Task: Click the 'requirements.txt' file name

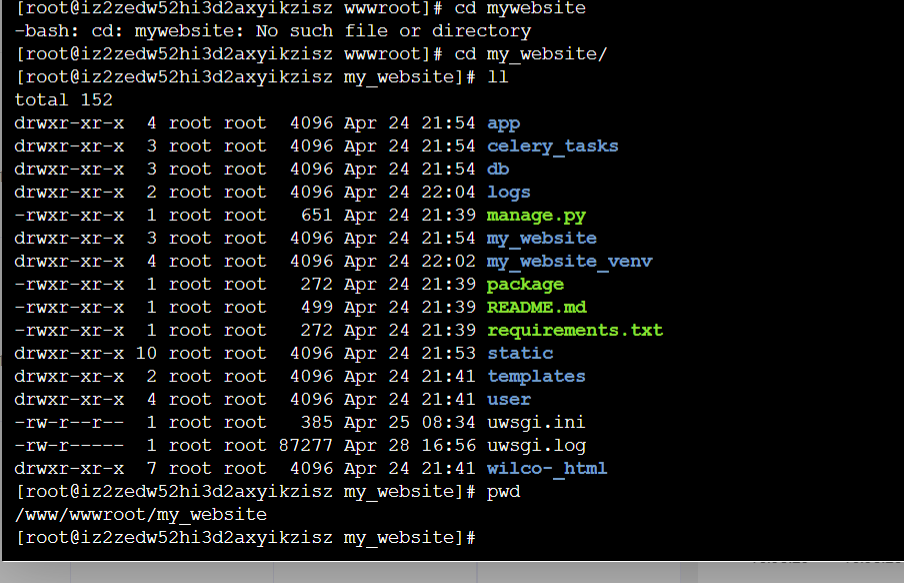Action: coord(575,331)
